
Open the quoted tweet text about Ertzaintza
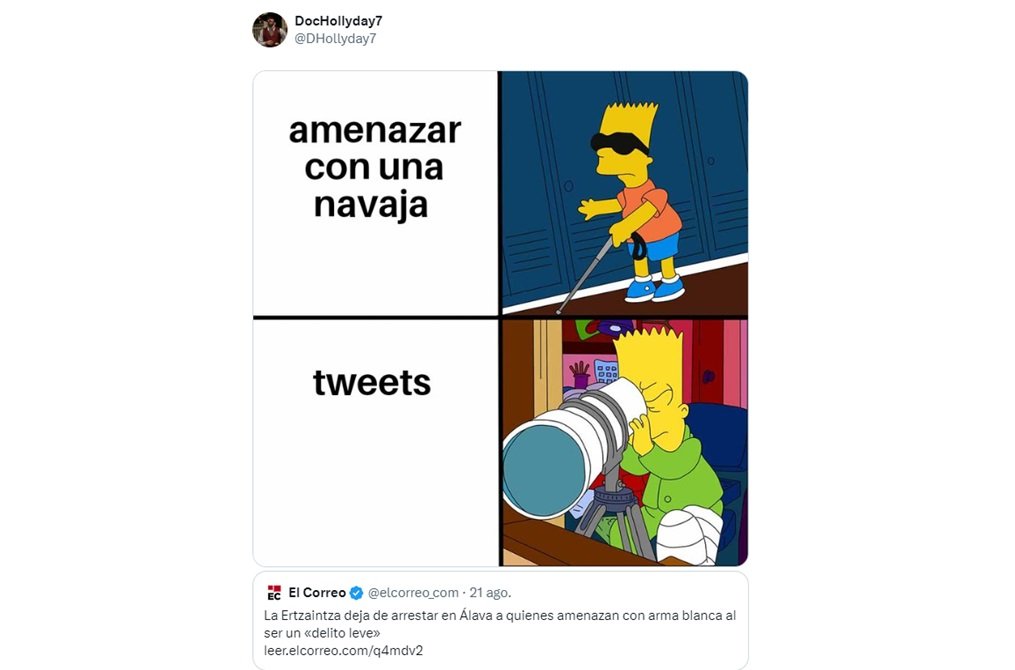(500, 624)
